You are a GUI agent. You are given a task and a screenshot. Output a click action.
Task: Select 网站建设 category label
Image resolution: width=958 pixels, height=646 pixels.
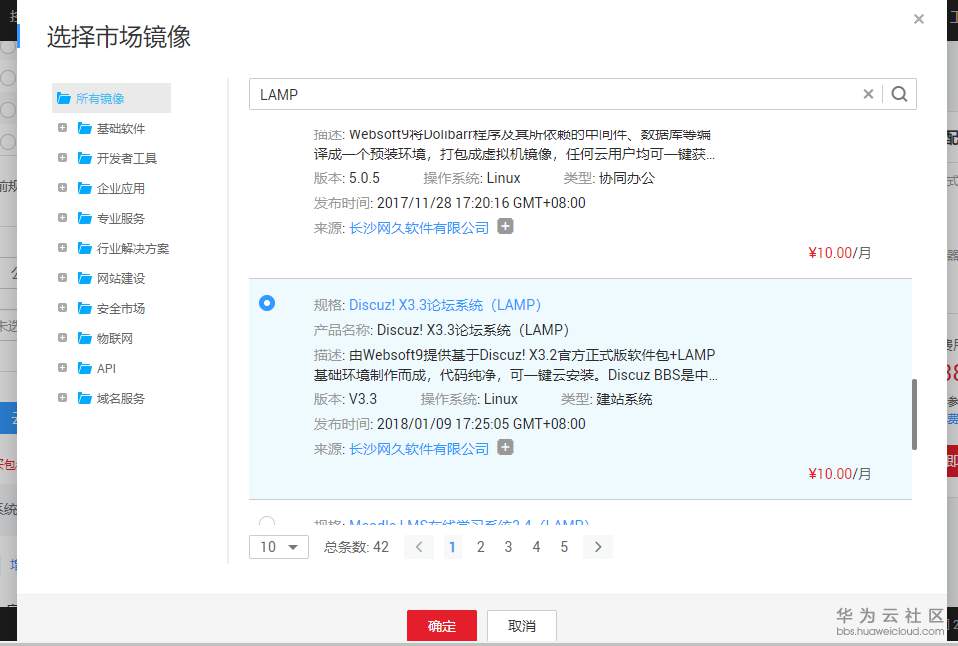pos(121,278)
